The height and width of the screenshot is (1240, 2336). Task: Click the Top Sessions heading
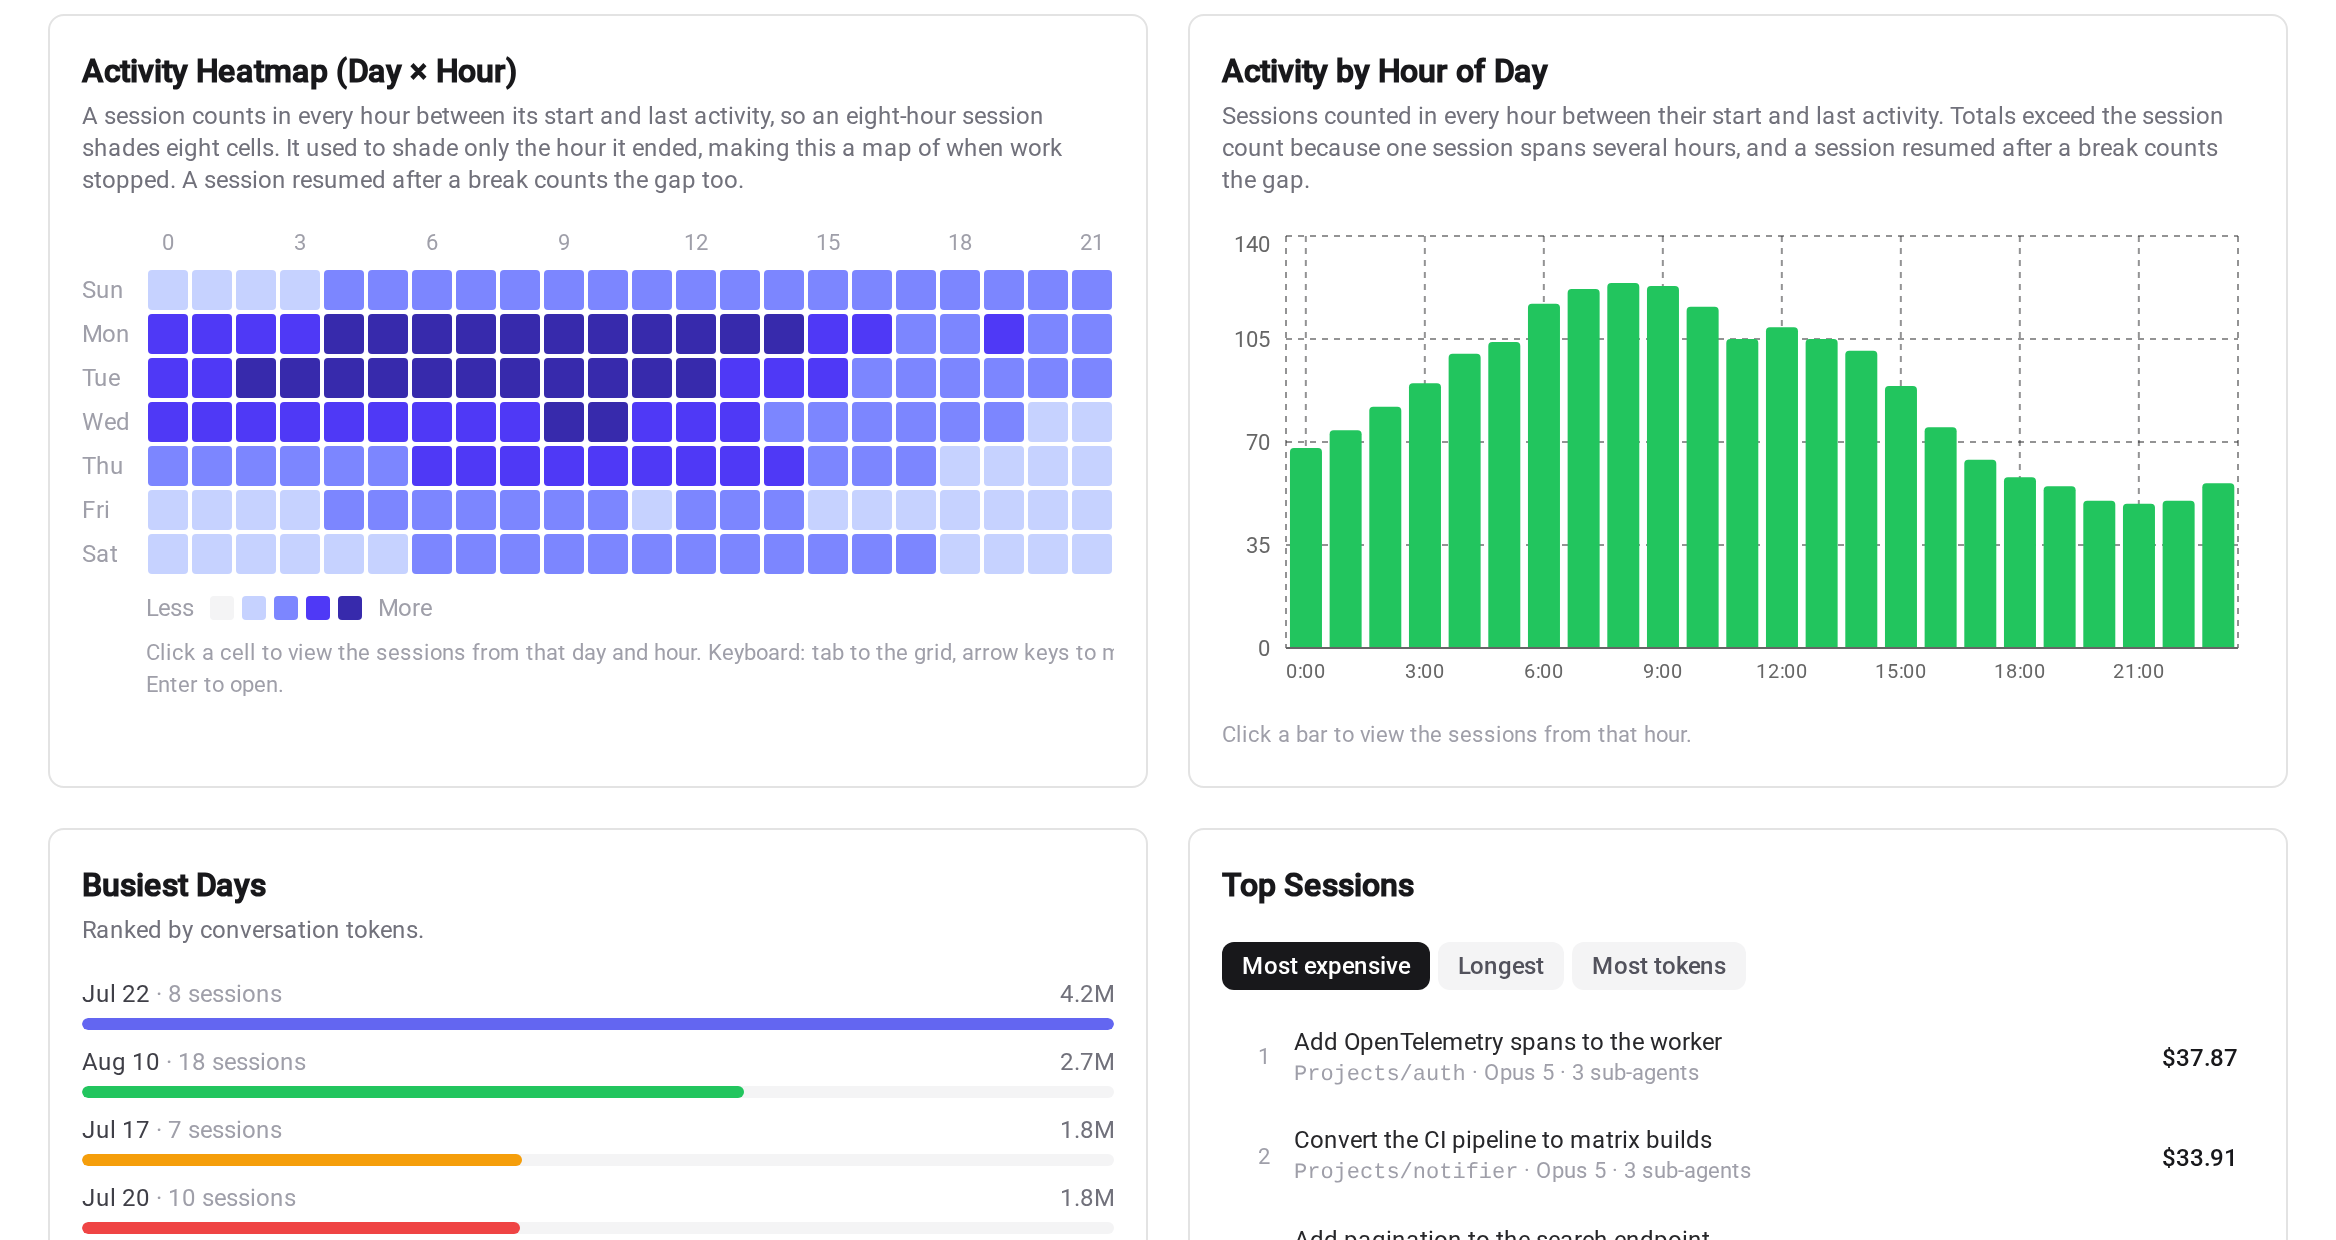(x=1318, y=886)
